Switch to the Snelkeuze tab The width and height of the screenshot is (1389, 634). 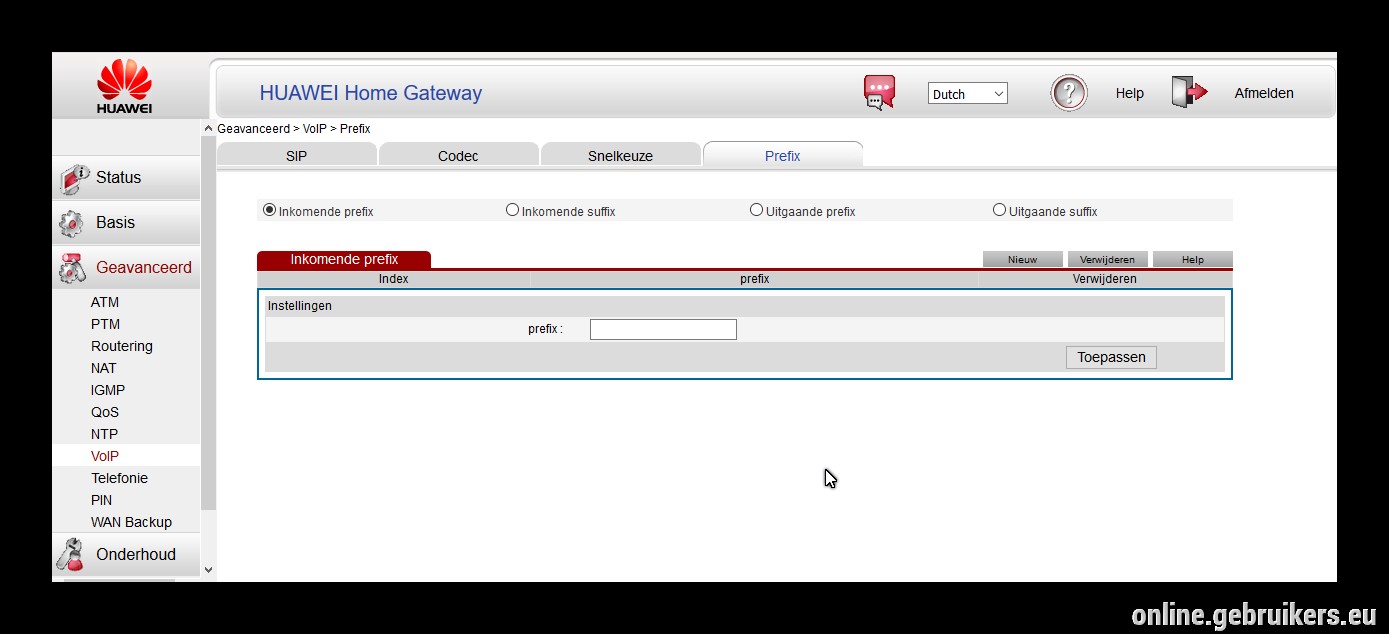pyautogui.click(x=620, y=156)
